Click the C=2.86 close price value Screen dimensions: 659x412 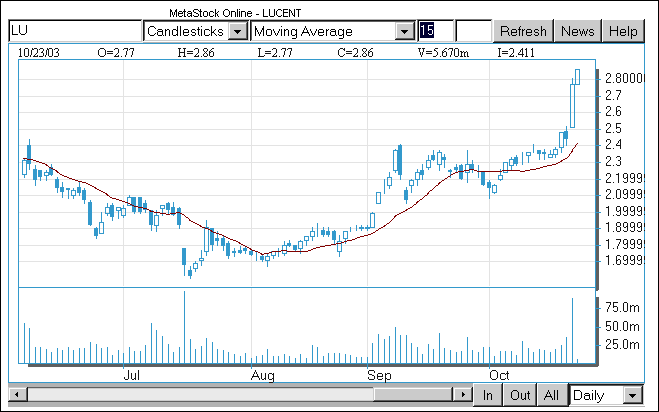[355, 53]
